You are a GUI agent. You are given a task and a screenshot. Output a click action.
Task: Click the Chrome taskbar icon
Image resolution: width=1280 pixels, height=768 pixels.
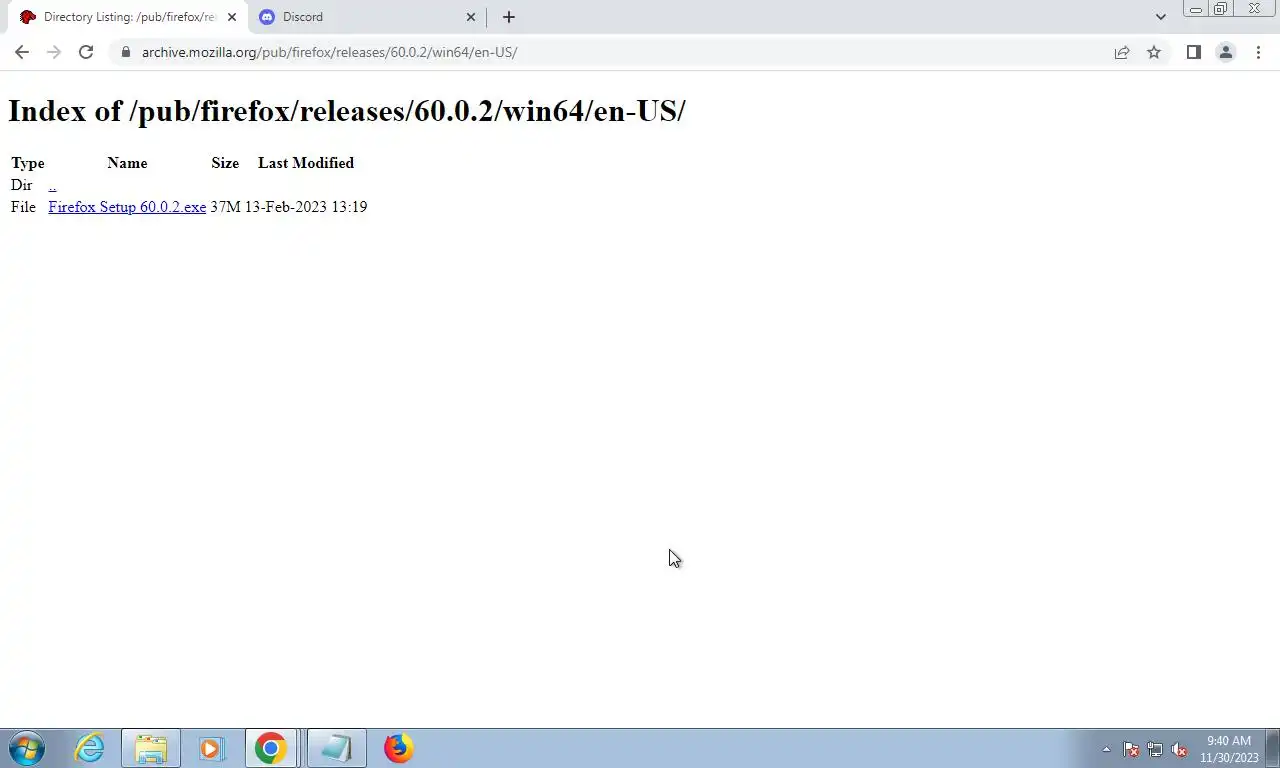click(x=271, y=748)
